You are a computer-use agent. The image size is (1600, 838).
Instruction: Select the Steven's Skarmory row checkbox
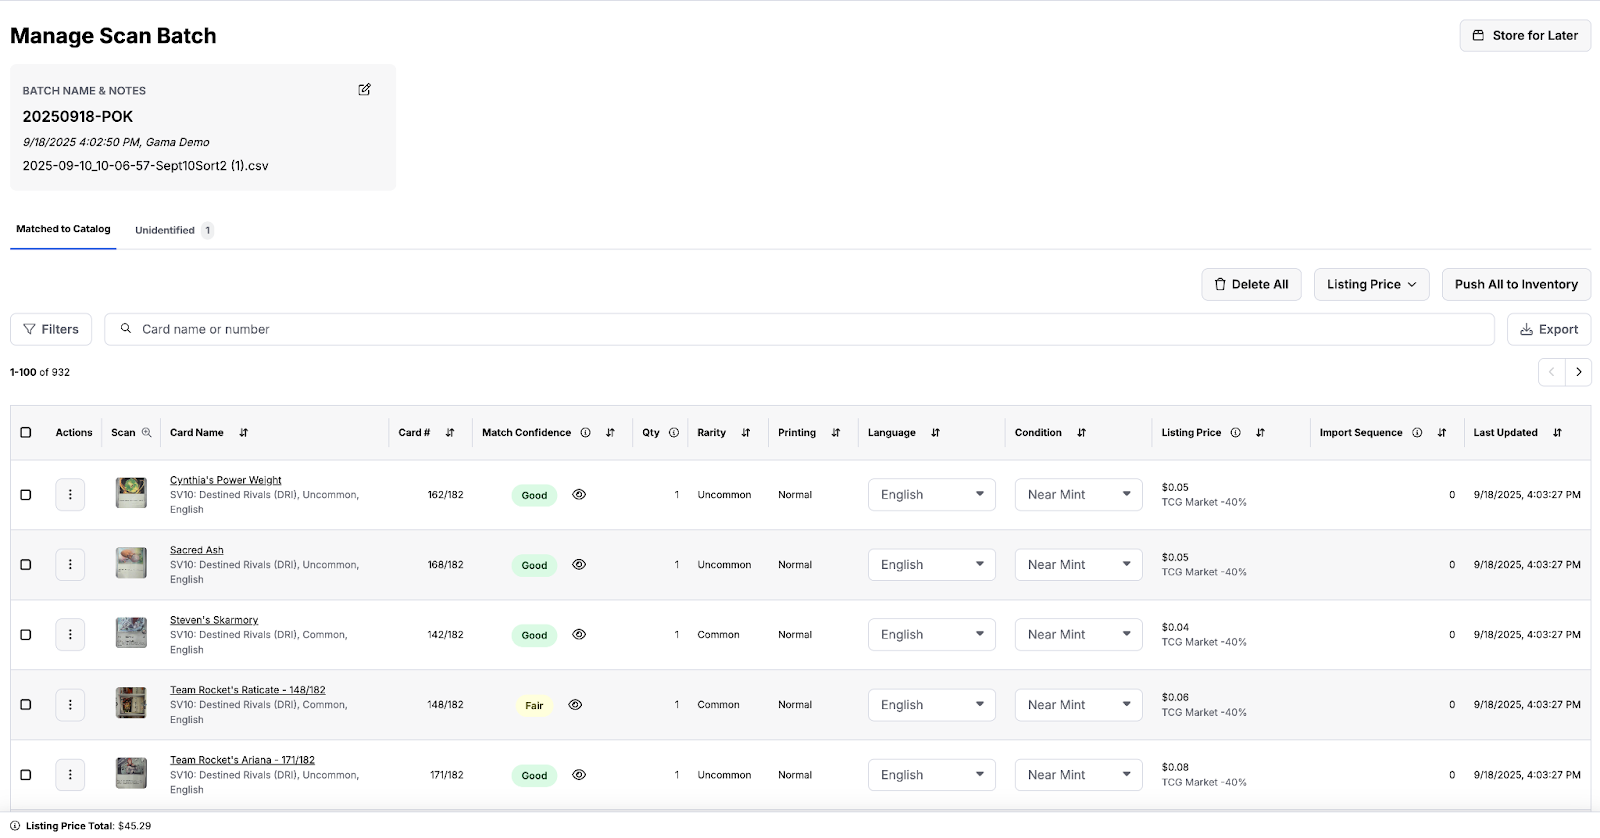tap(26, 635)
